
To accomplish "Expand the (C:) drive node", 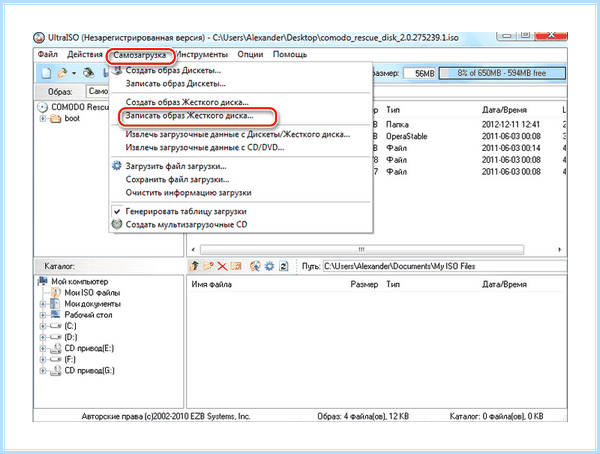I will (x=43, y=326).
